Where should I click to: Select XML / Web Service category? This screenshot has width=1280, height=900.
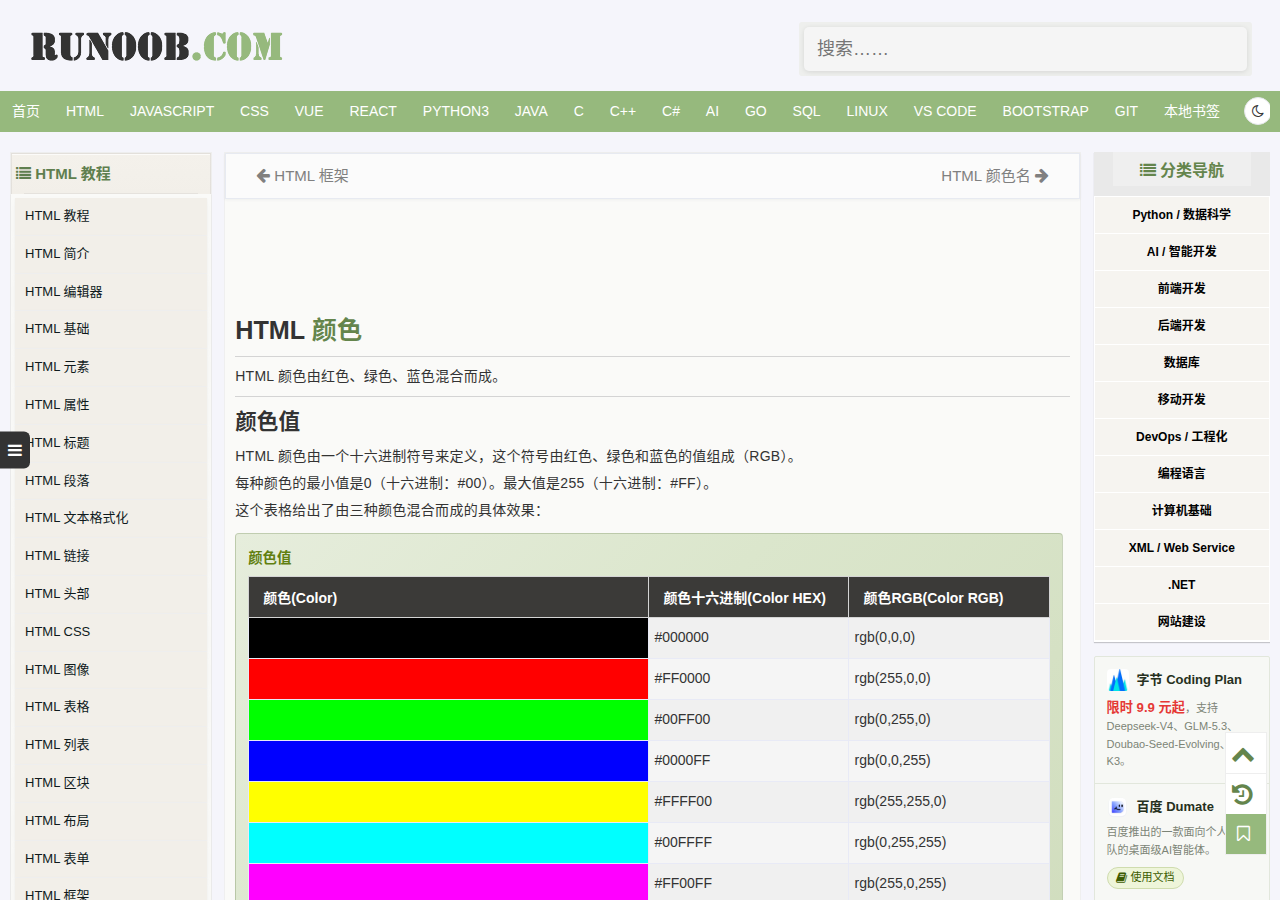coord(1182,548)
